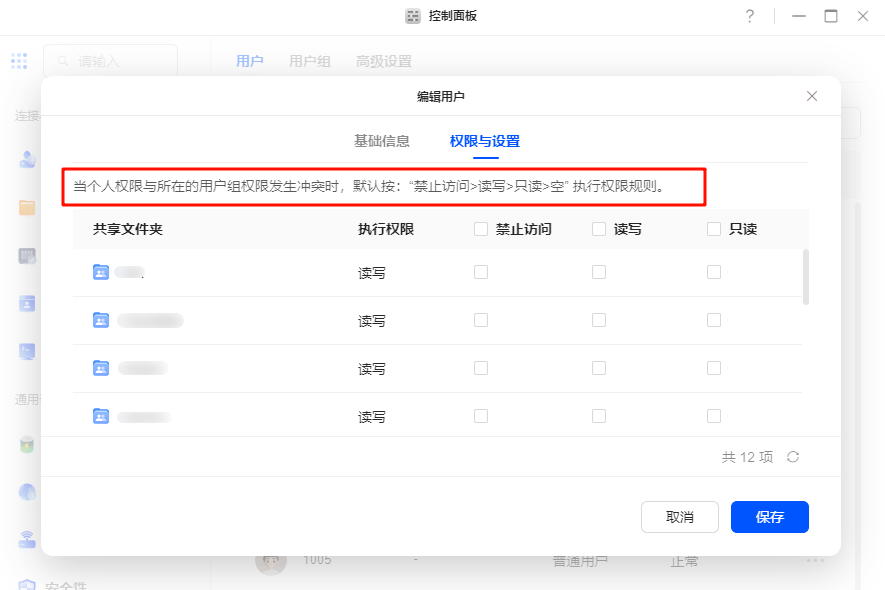The height and width of the screenshot is (590, 885).
Task: Click the shared folder list scrollbar
Action: tap(806, 277)
